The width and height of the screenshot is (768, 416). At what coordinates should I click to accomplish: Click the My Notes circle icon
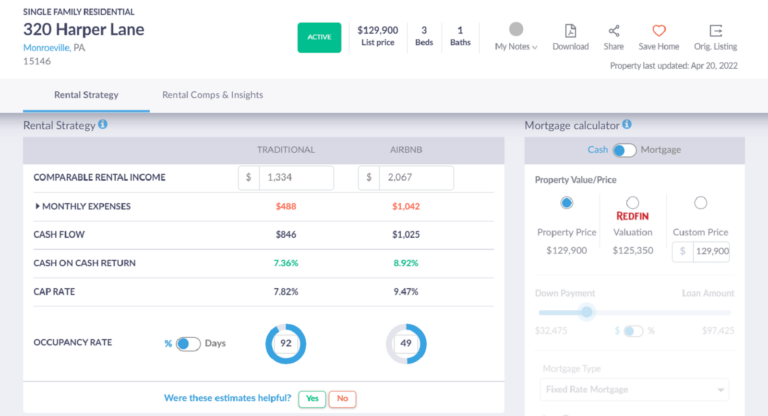(516, 30)
